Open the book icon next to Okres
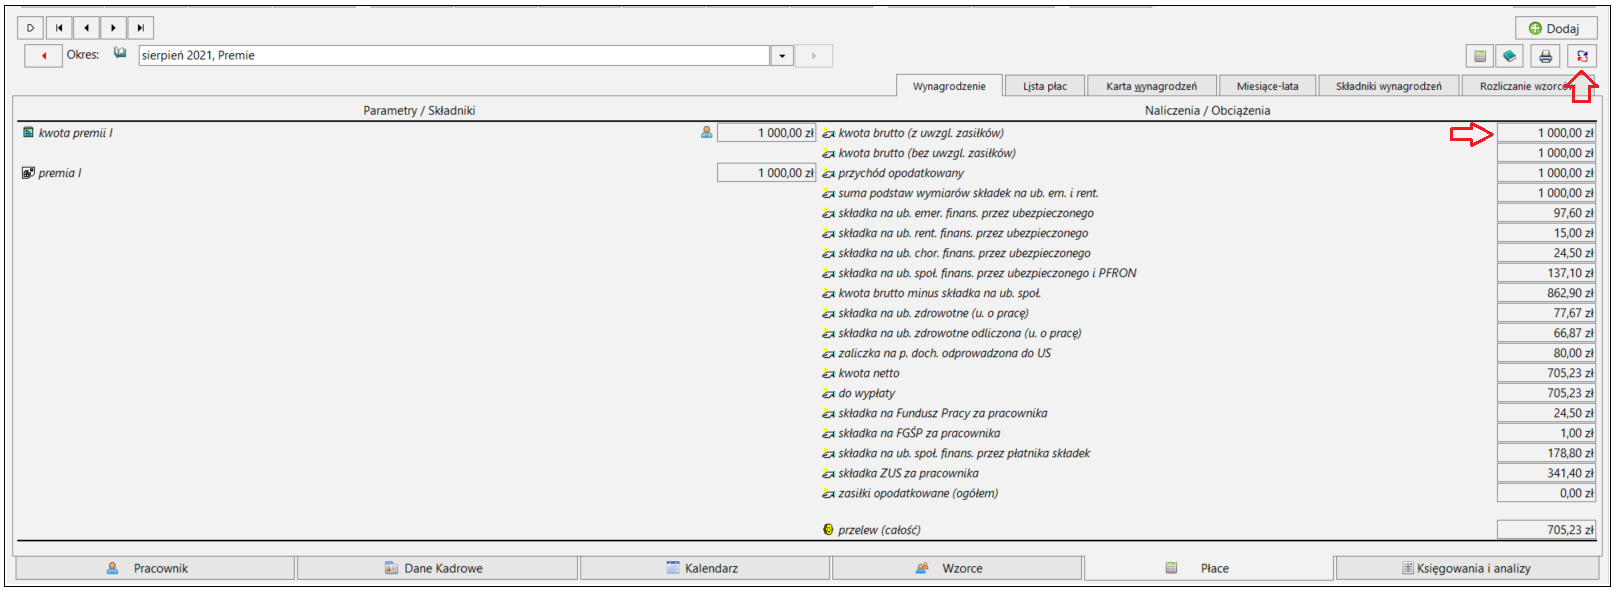The height and width of the screenshot is (591, 1617). [120, 53]
